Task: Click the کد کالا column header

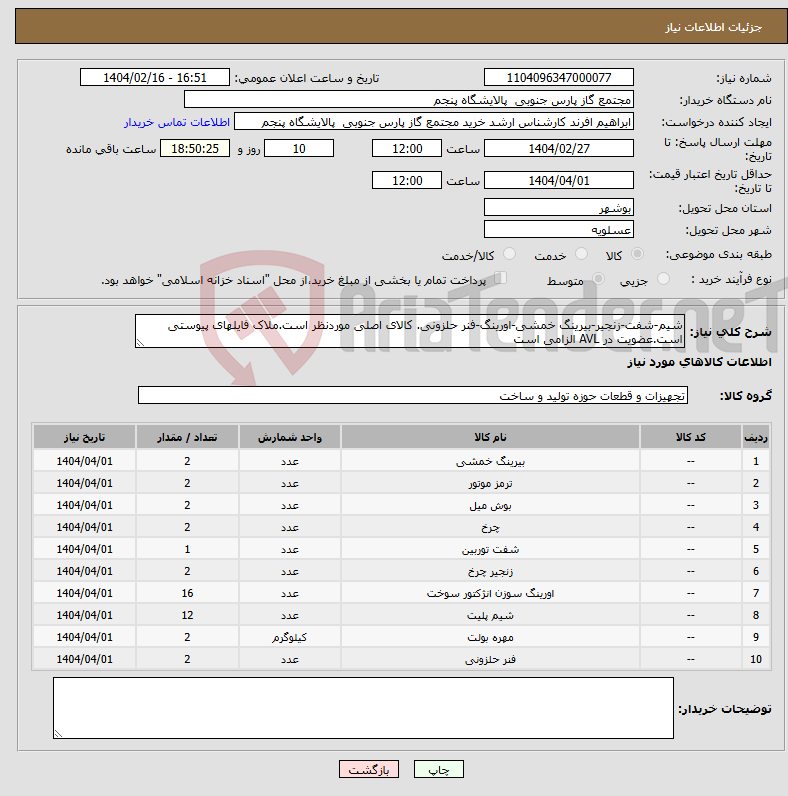Action: pyautogui.click(x=691, y=437)
